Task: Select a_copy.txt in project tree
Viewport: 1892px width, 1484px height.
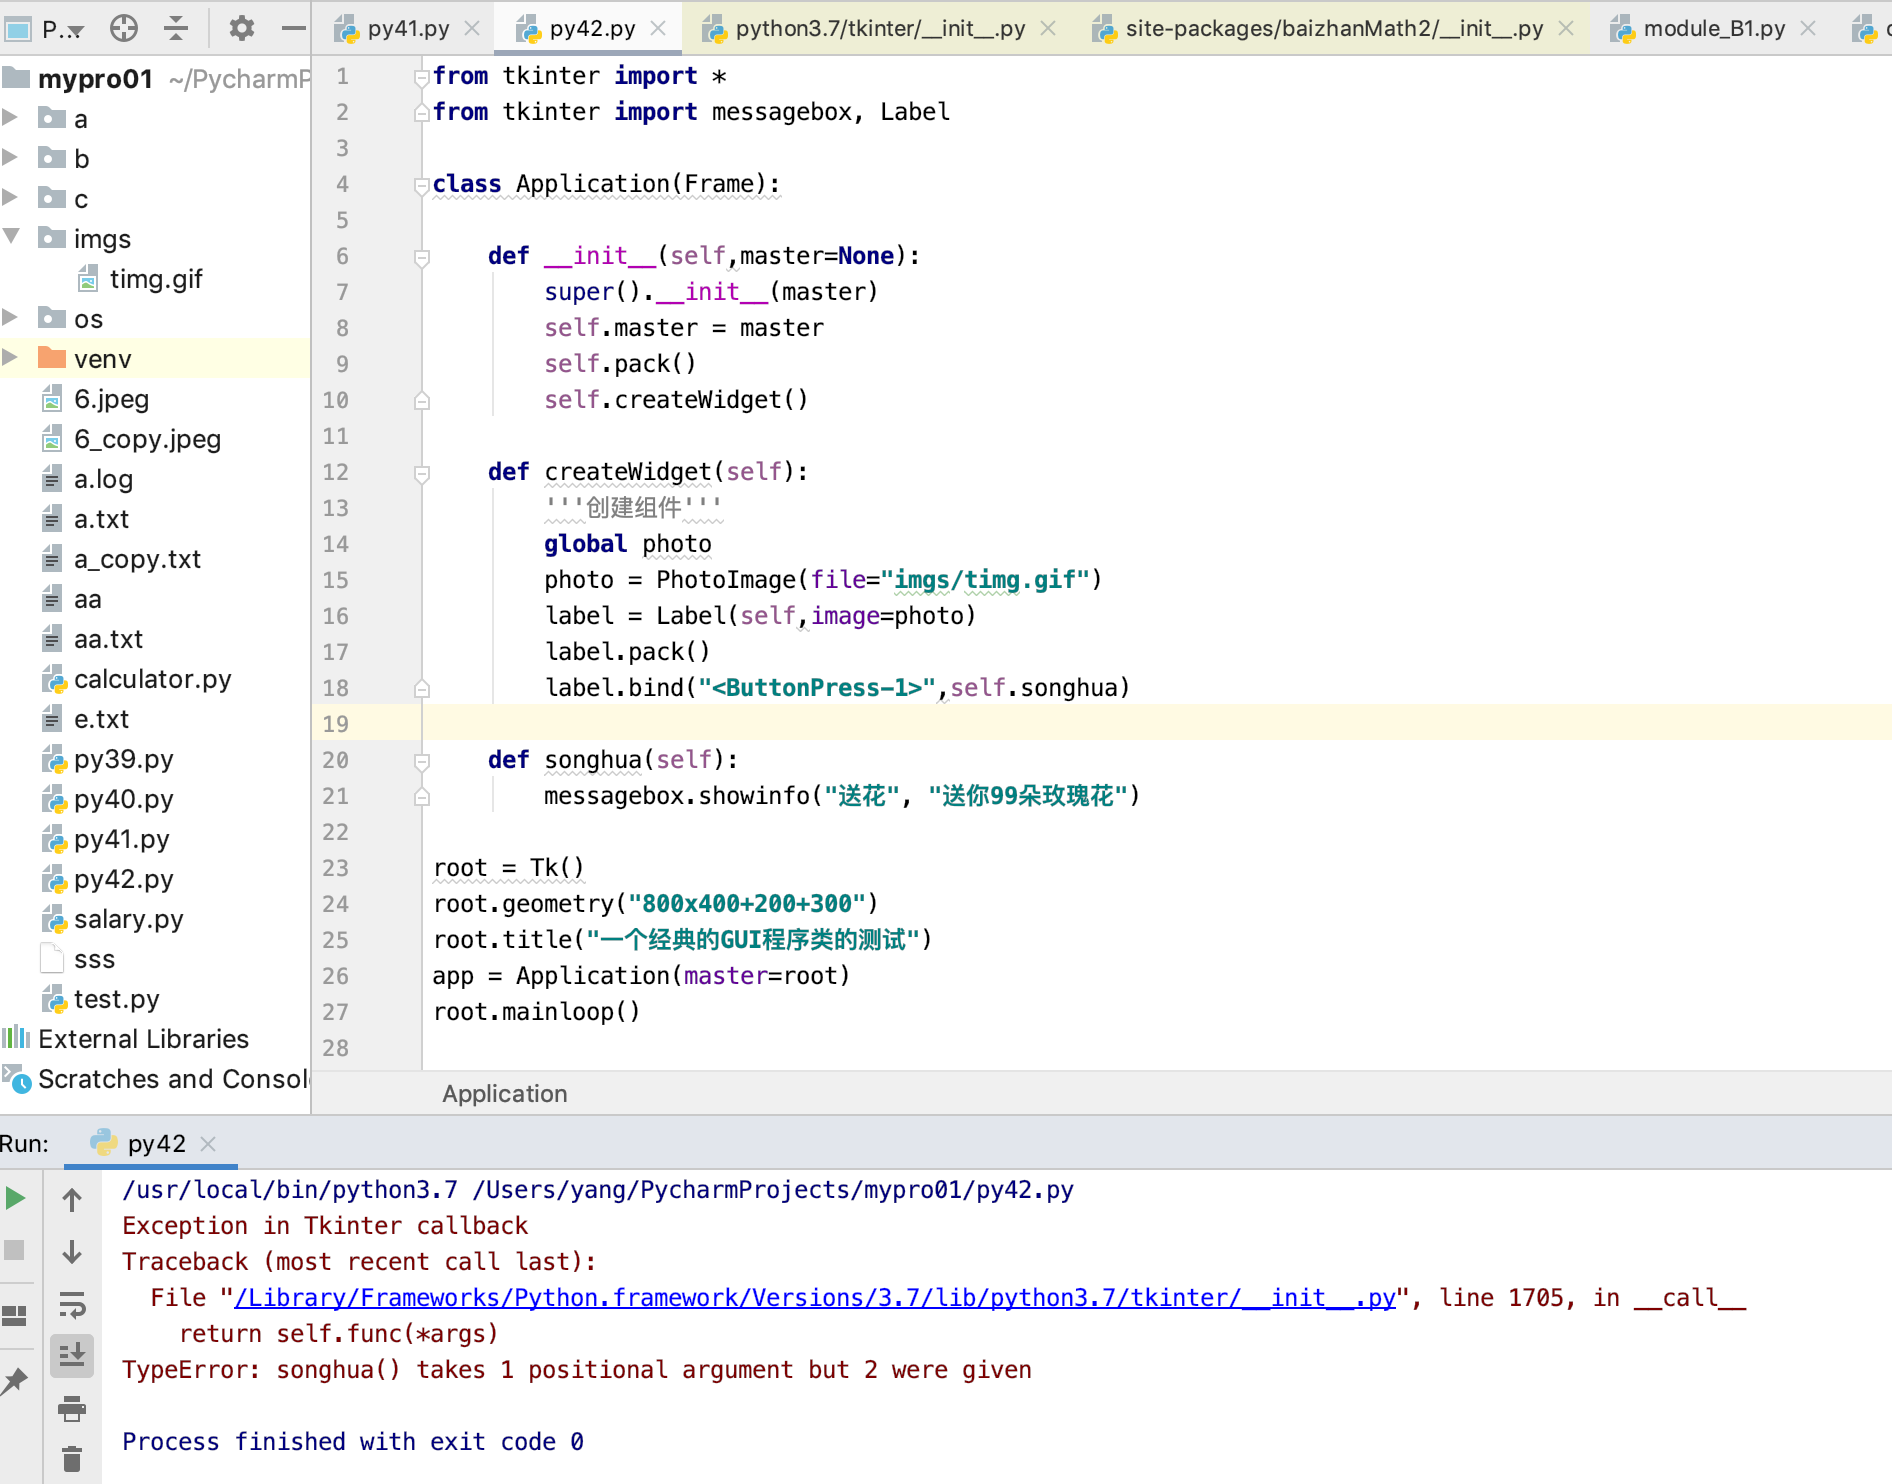Action: click(137, 559)
